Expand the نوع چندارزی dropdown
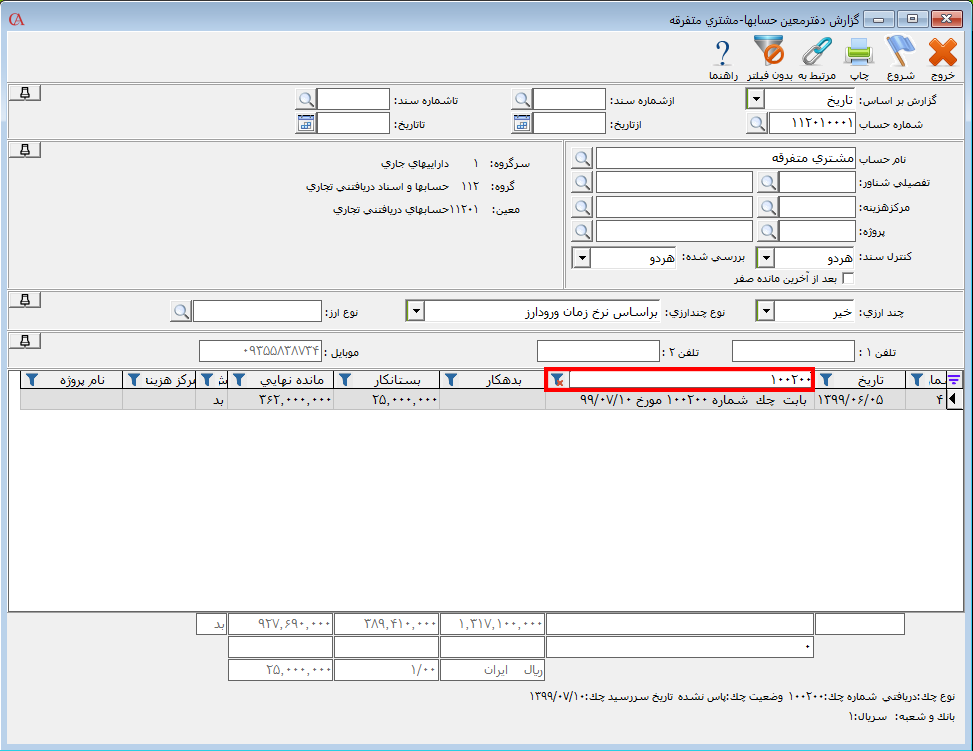Image resolution: width=973 pixels, height=751 pixels. (x=415, y=311)
